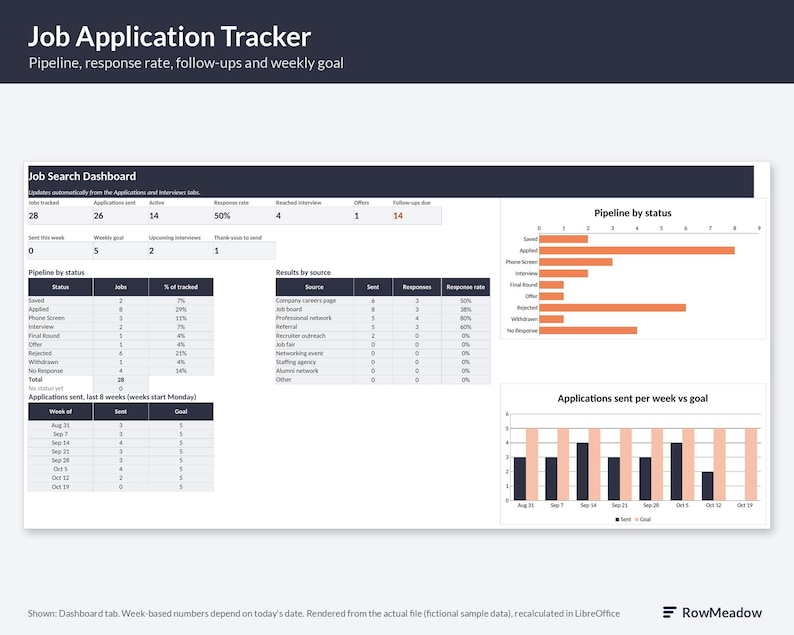Click the Reached interview value 4
The image size is (794, 635).
[x=278, y=216]
